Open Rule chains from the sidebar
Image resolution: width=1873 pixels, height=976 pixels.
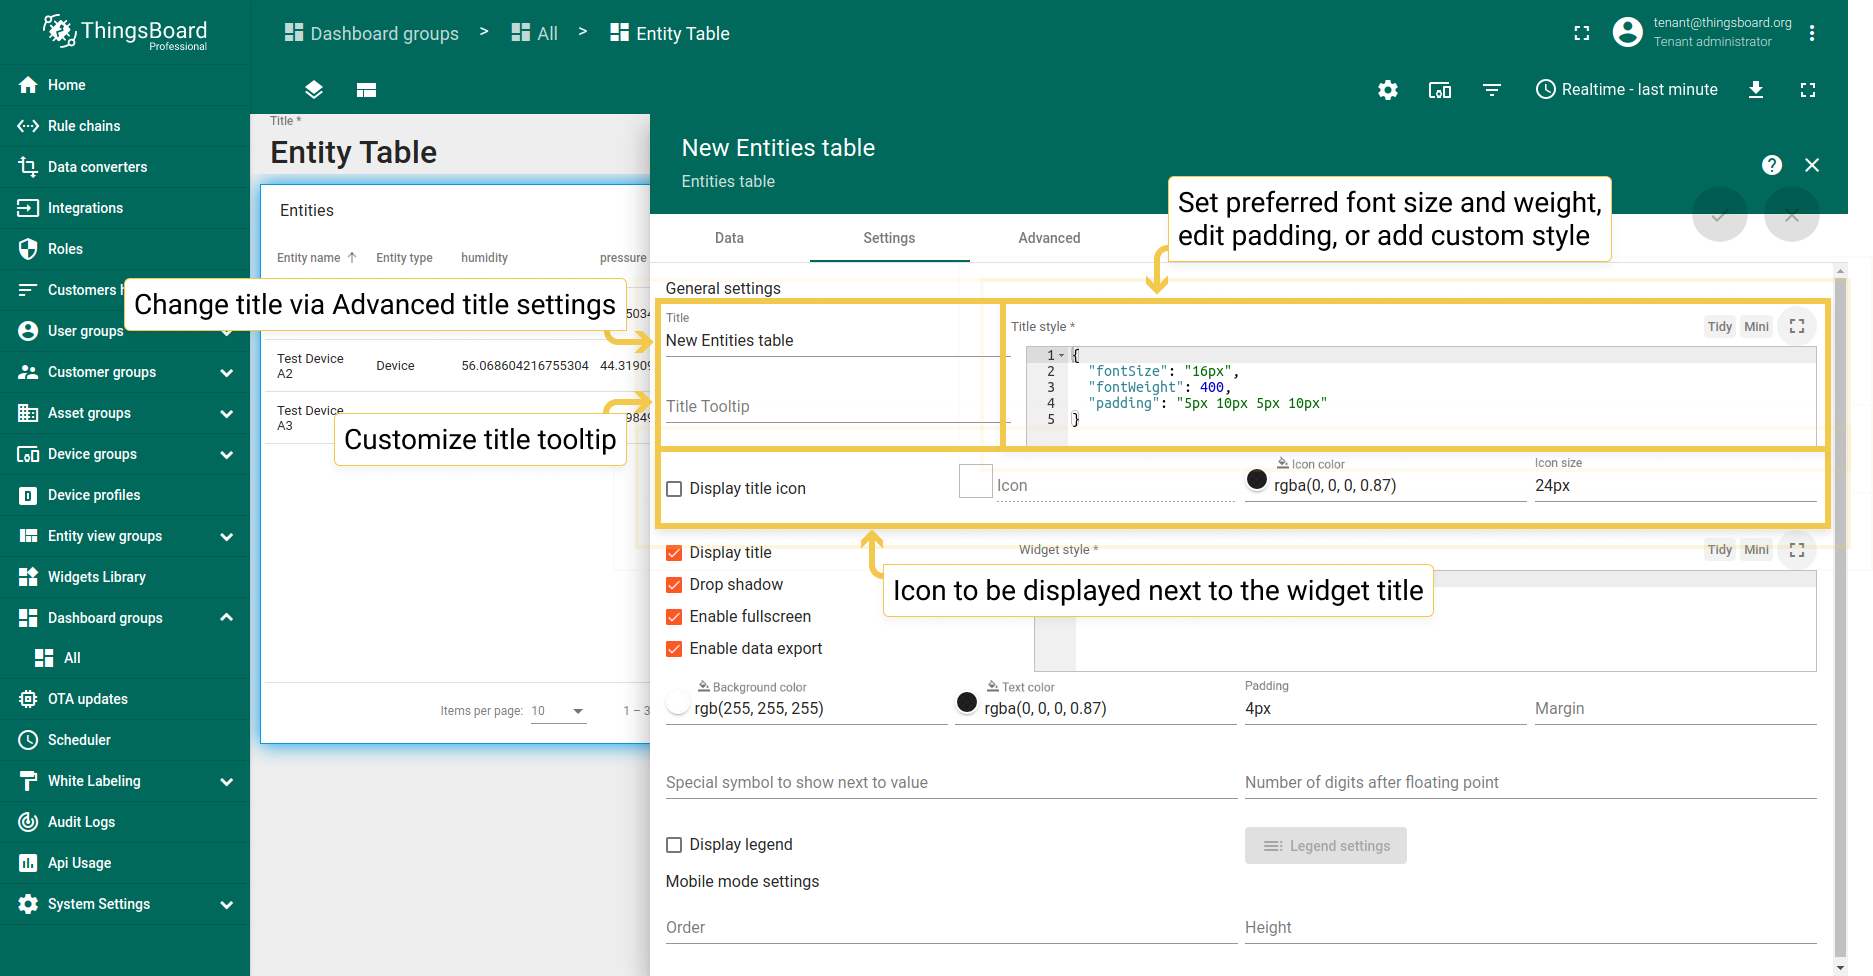tap(125, 126)
